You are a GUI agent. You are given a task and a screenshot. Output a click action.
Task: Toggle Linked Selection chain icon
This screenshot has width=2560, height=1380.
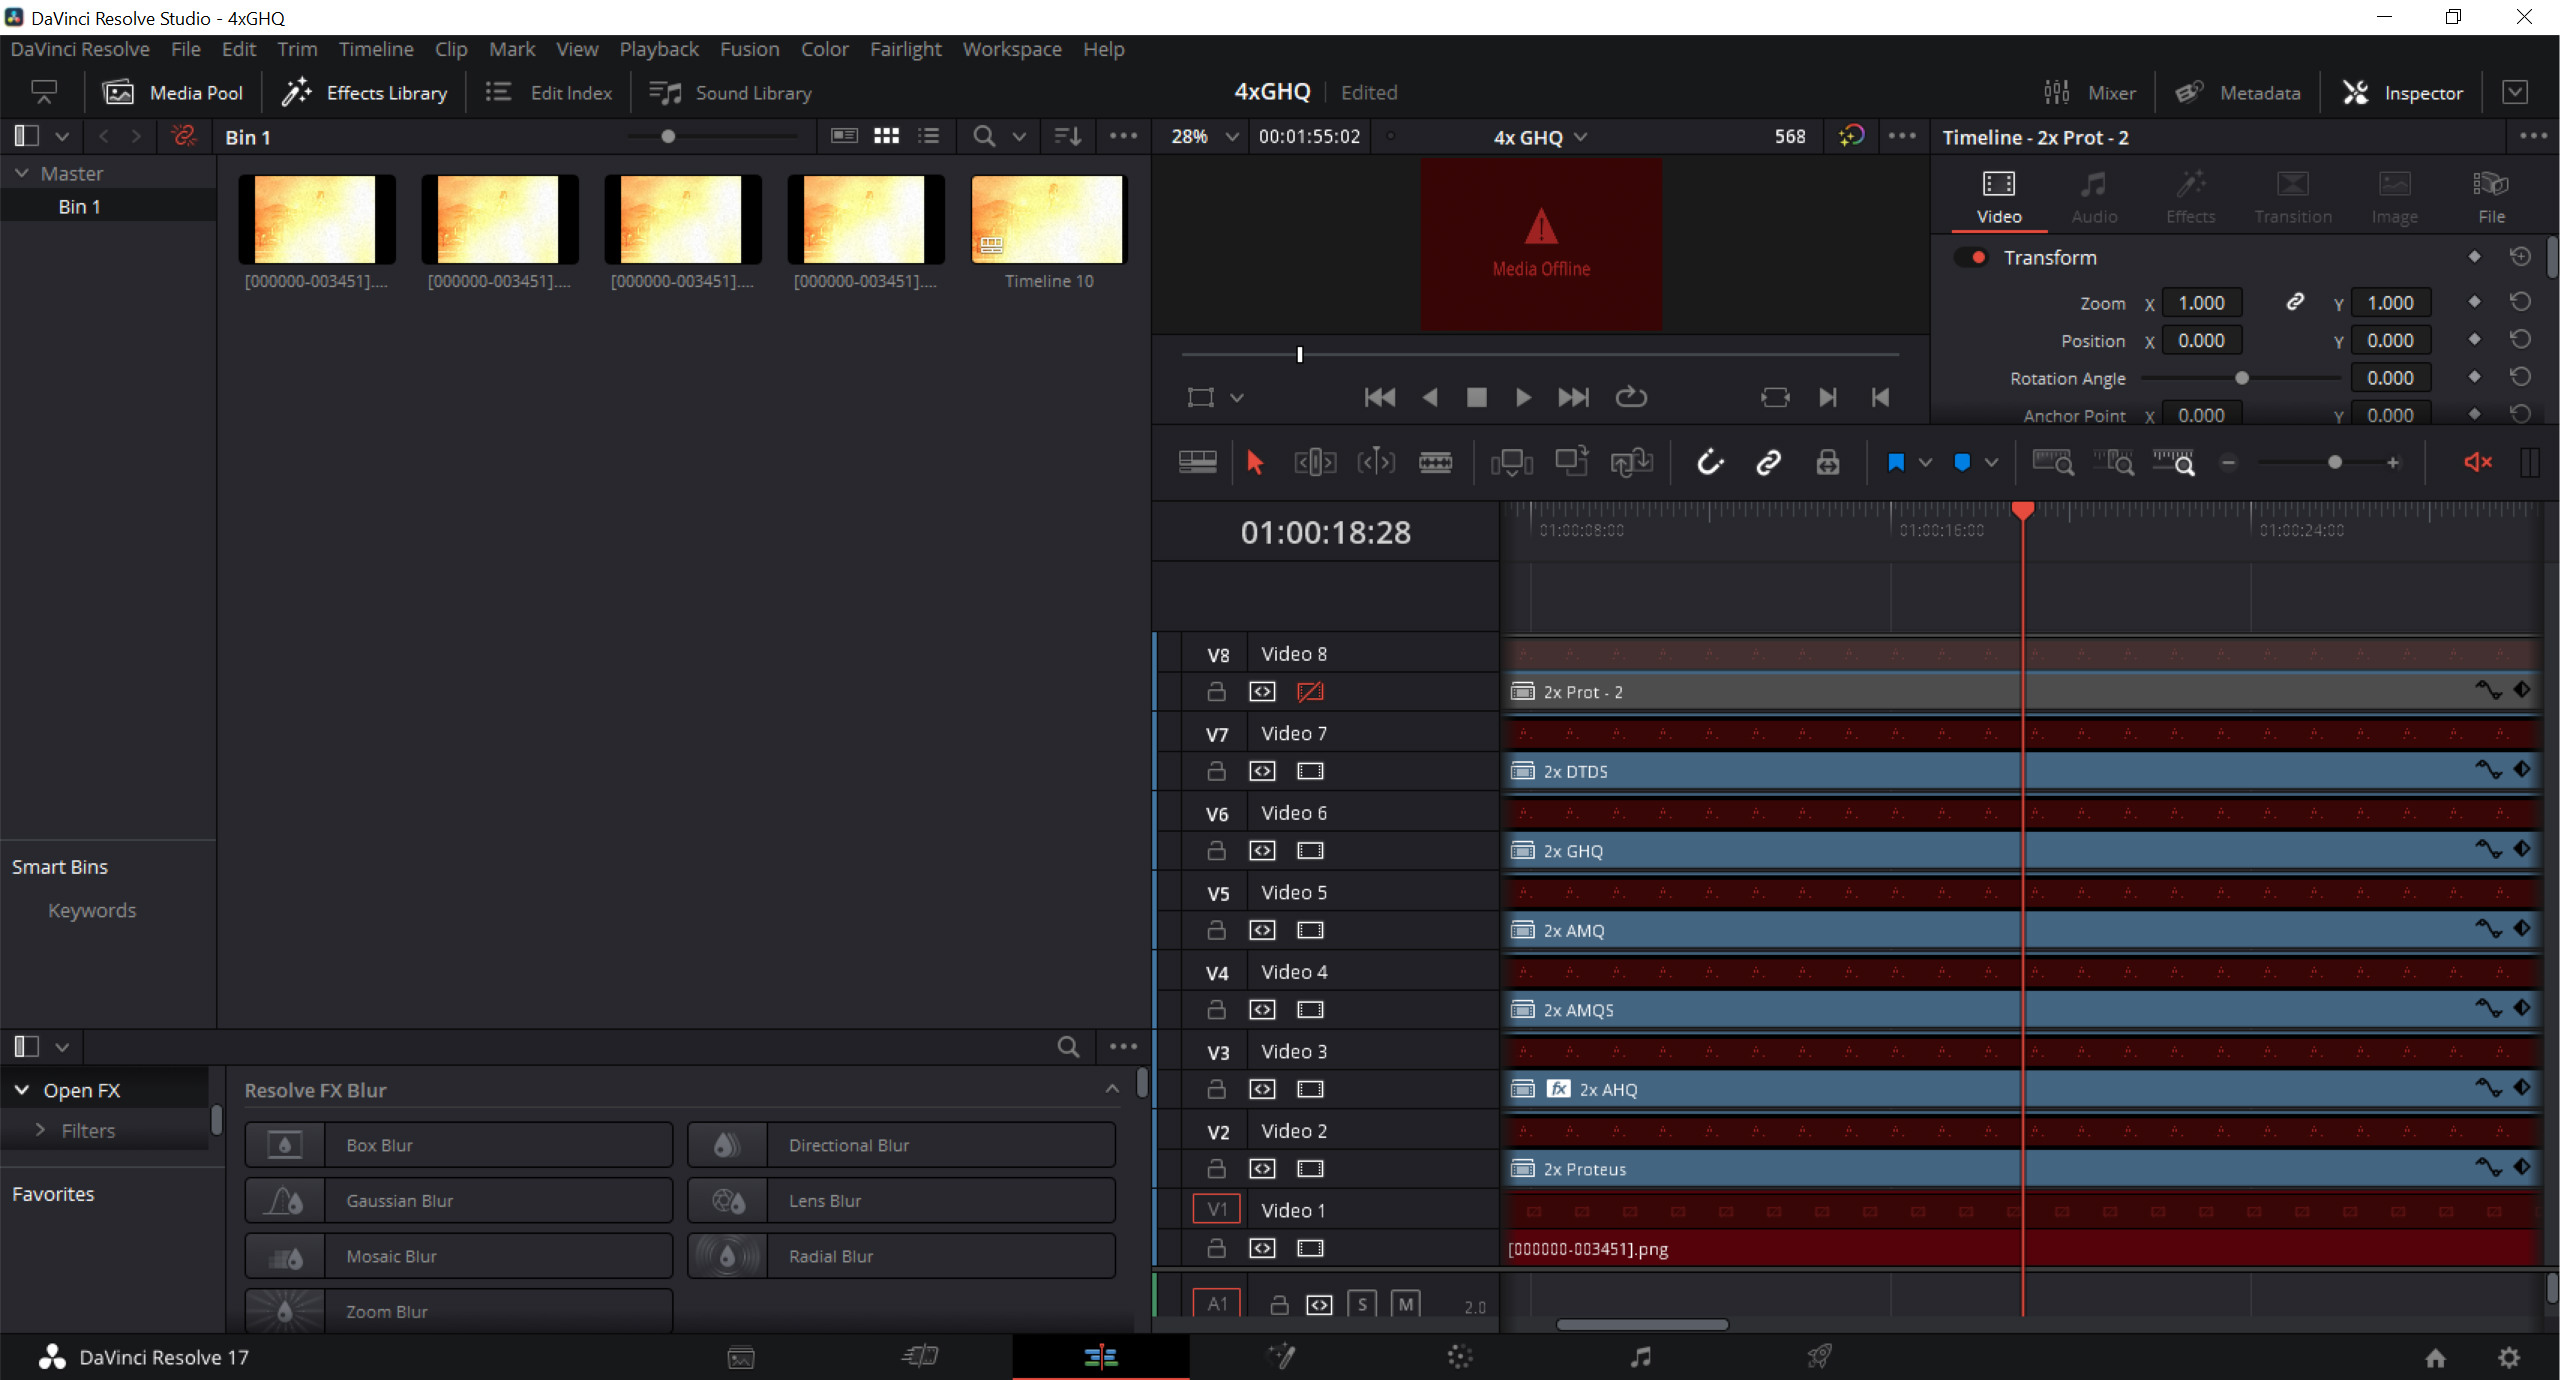point(1768,462)
